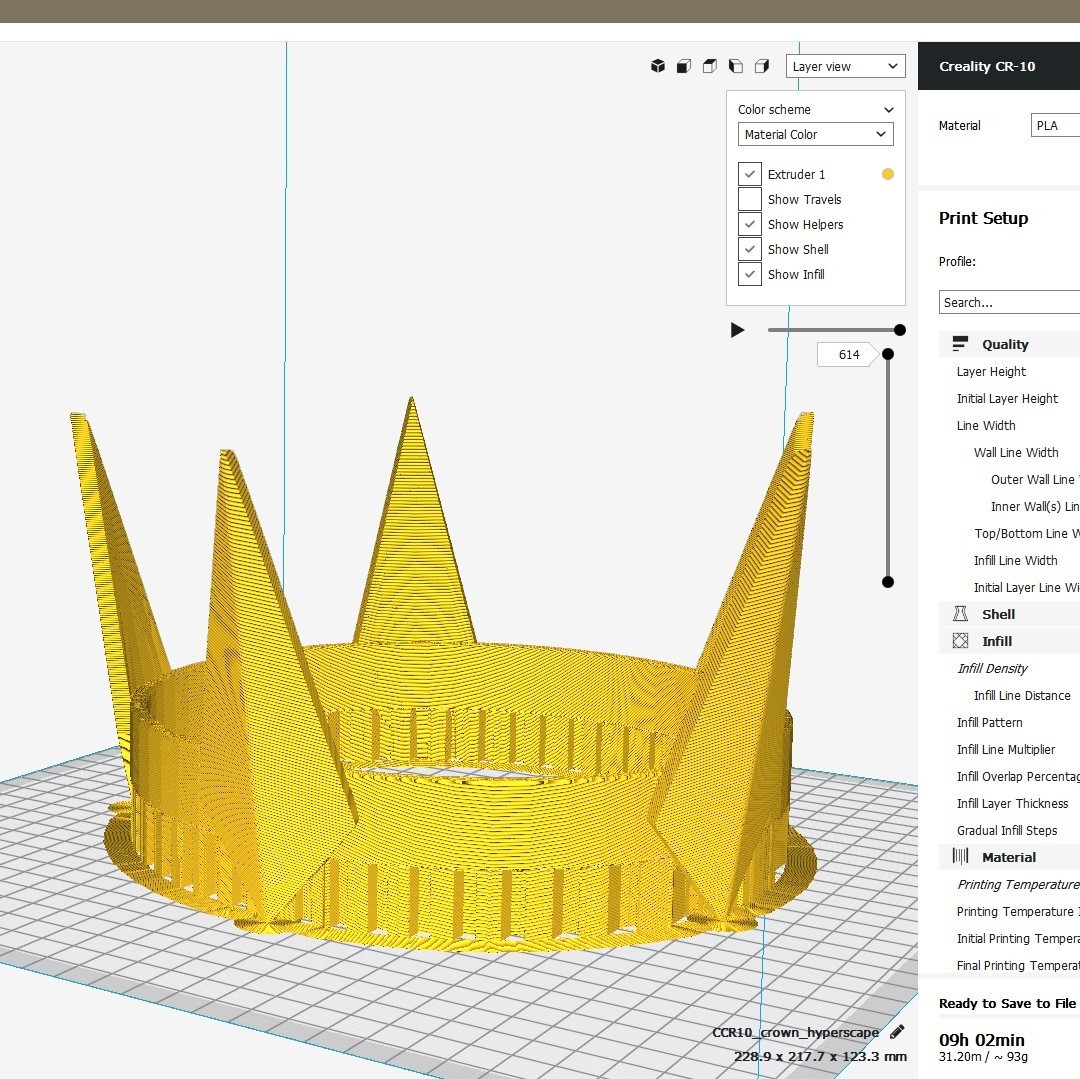Open the Layer view dropdown

(845, 65)
